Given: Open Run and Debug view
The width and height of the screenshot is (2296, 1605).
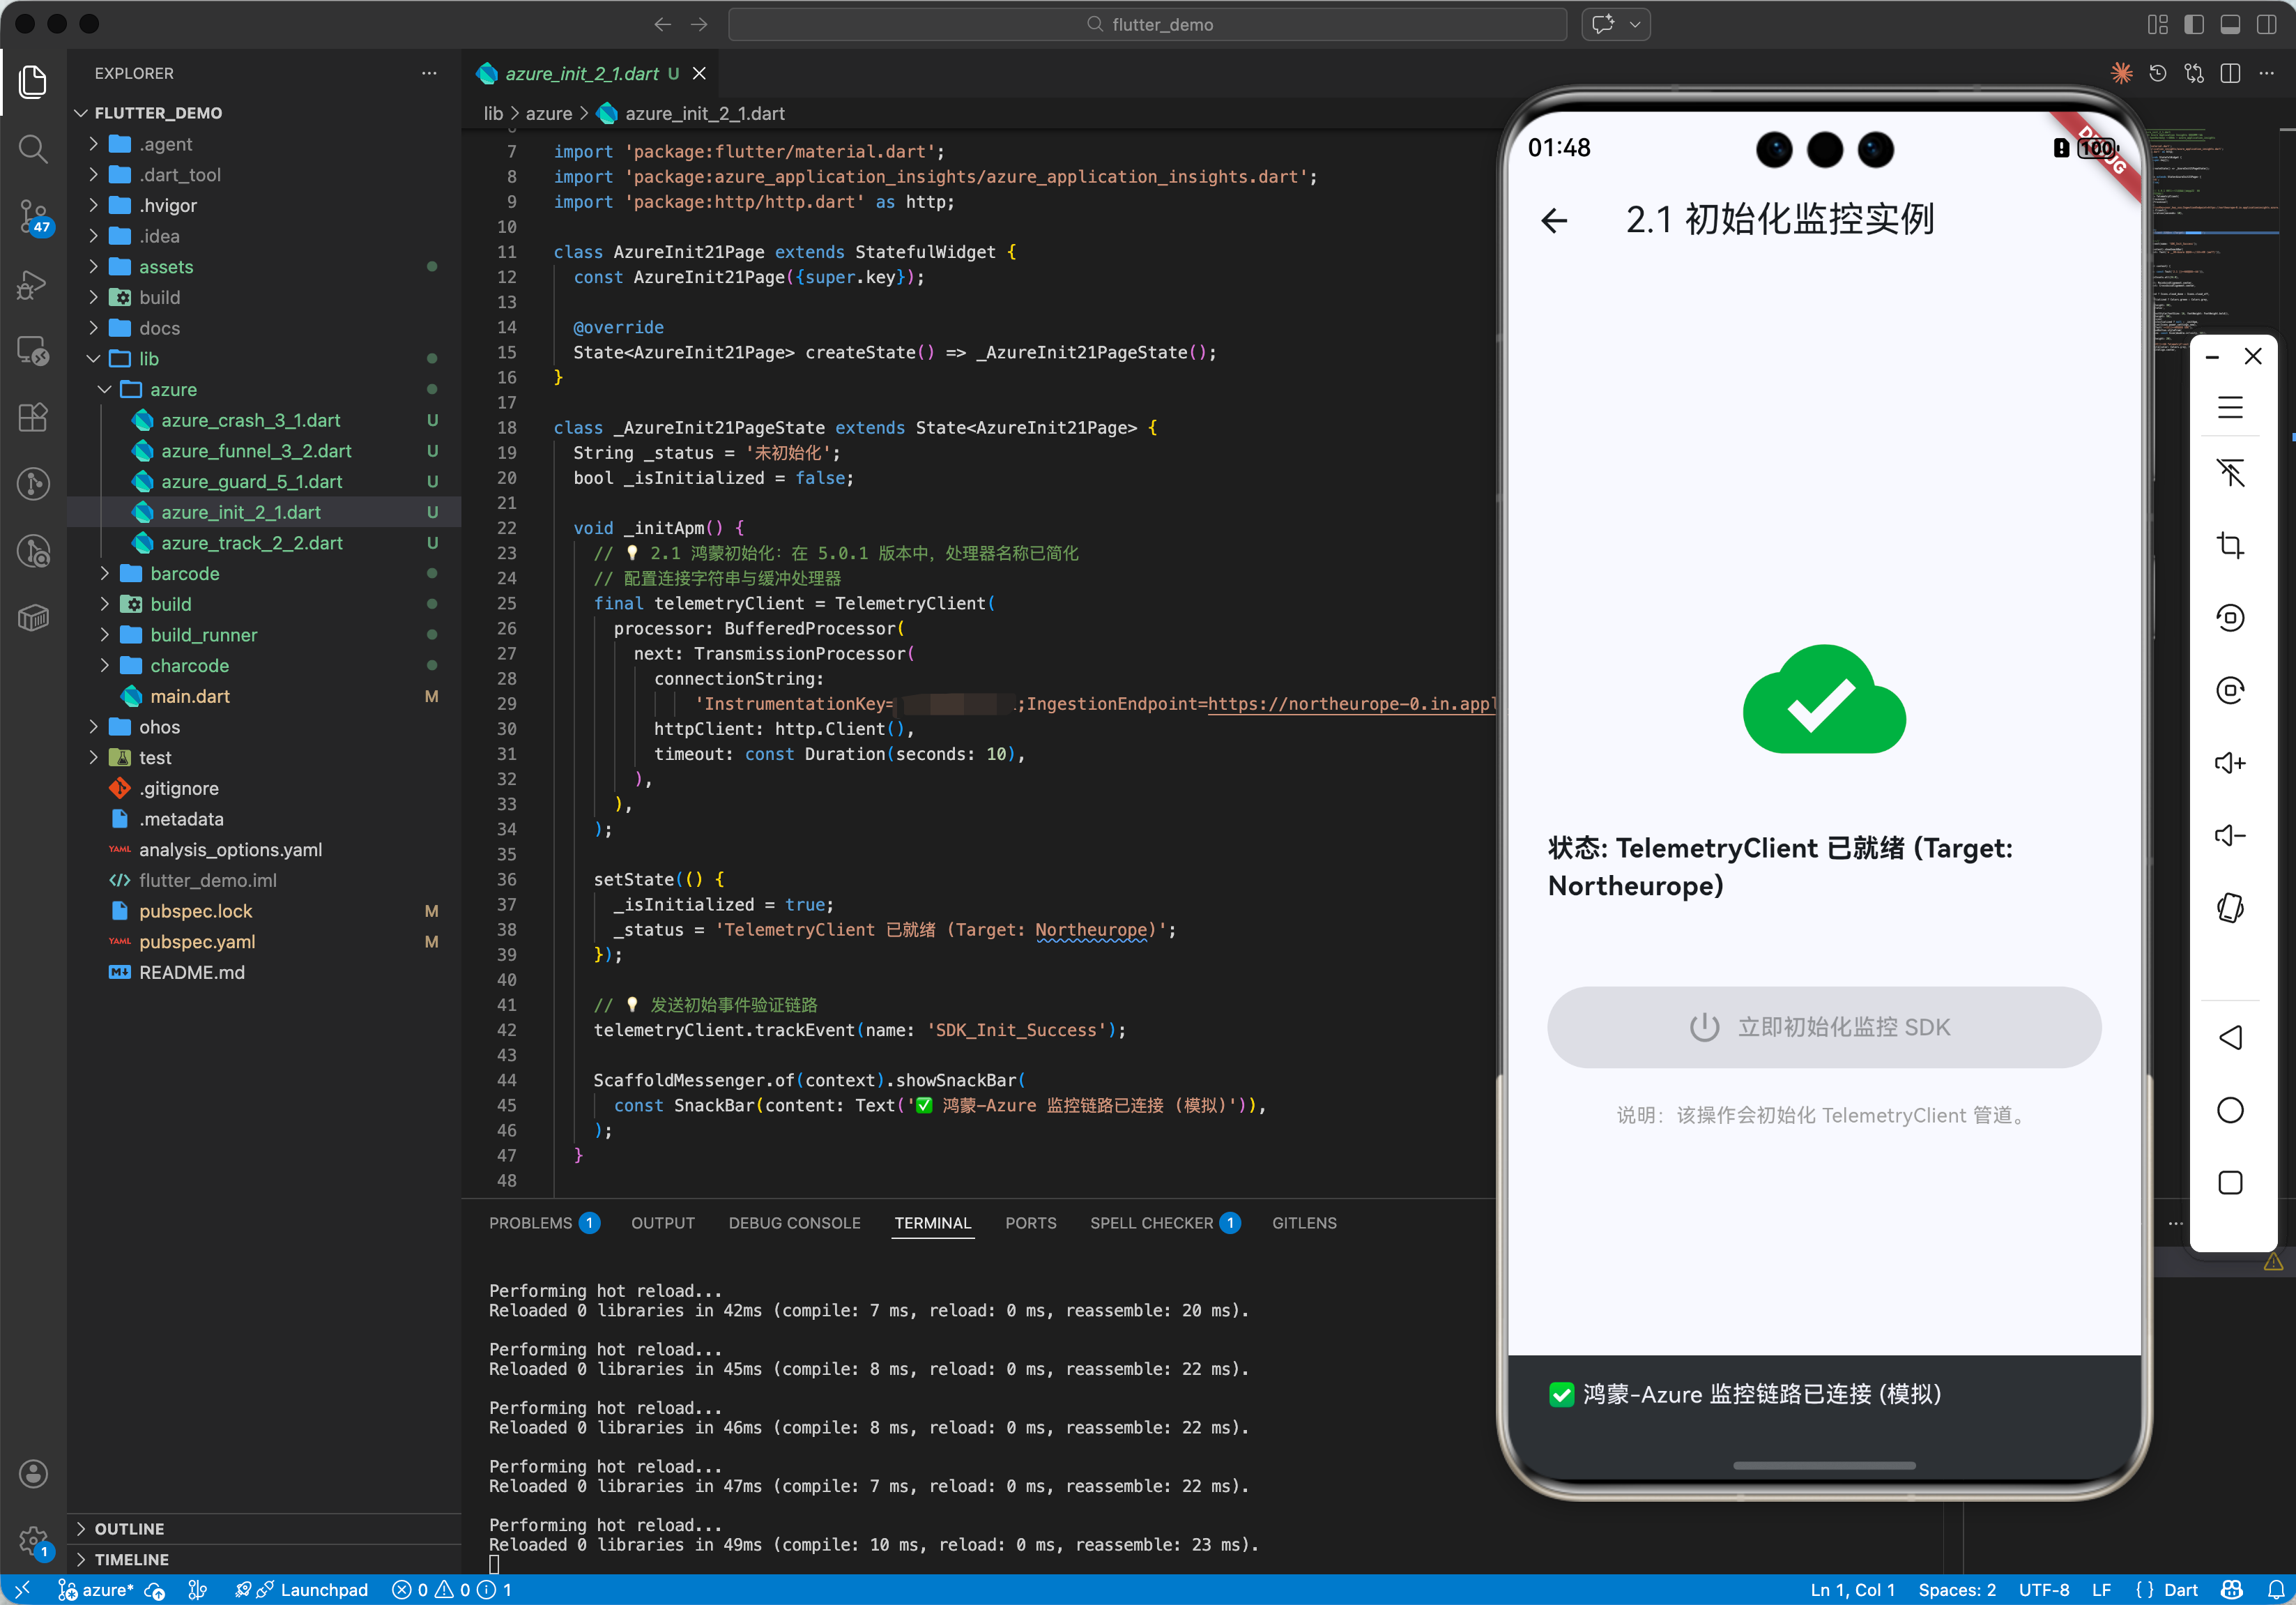Looking at the screenshot, I should [33, 285].
